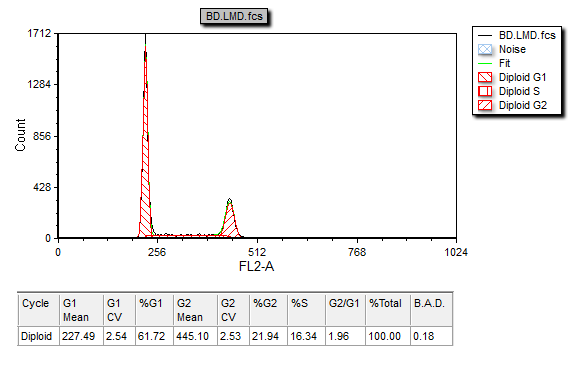Click the BD.LMD.fcs title button
Viewport: 579px width, 377px height.
[234, 16]
